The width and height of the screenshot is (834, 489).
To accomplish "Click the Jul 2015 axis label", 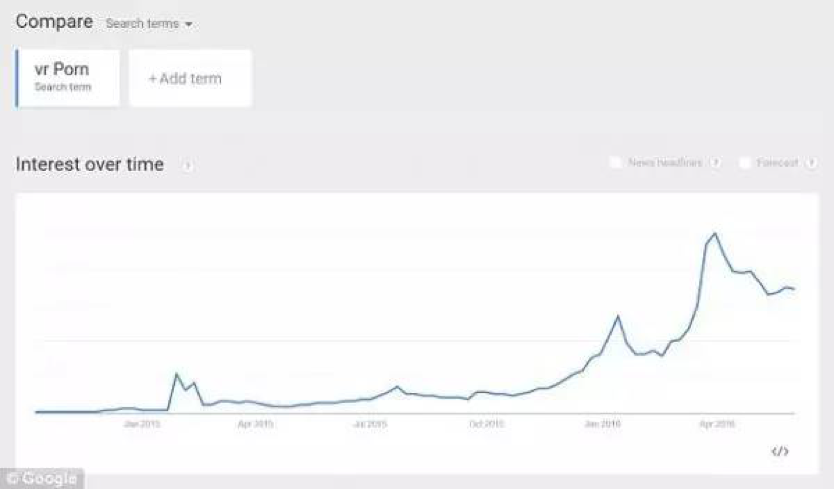I will tap(370, 424).
